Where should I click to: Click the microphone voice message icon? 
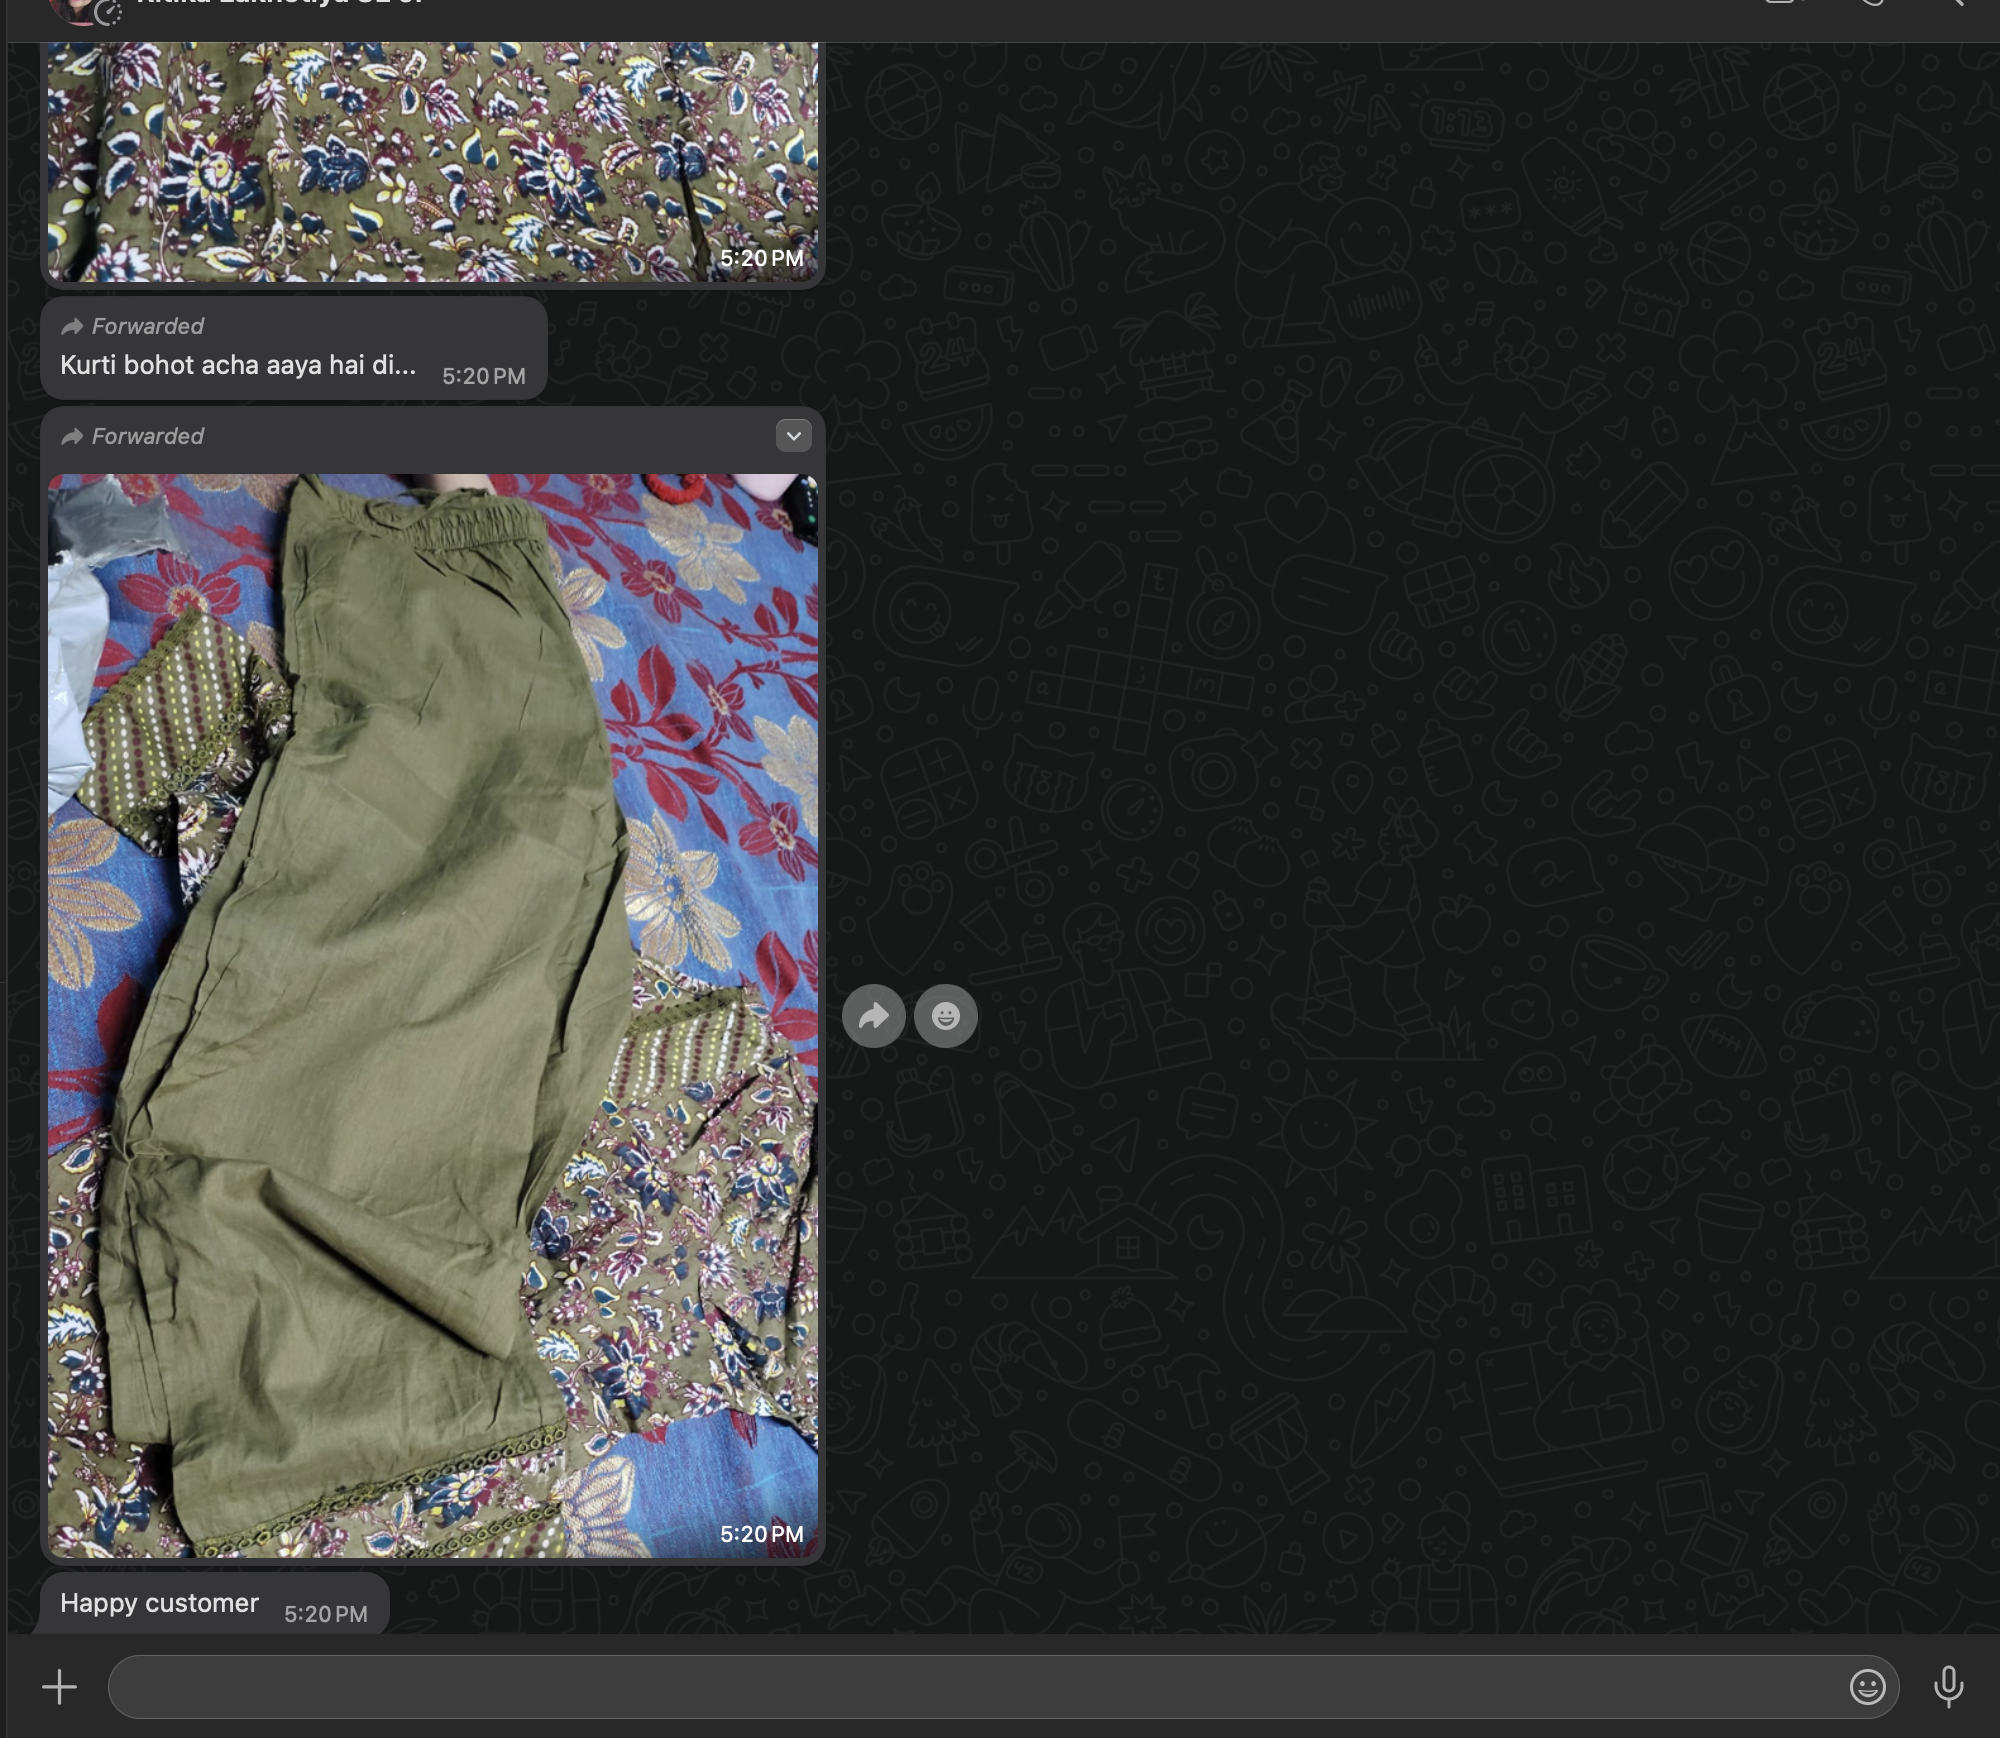(1947, 1687)
